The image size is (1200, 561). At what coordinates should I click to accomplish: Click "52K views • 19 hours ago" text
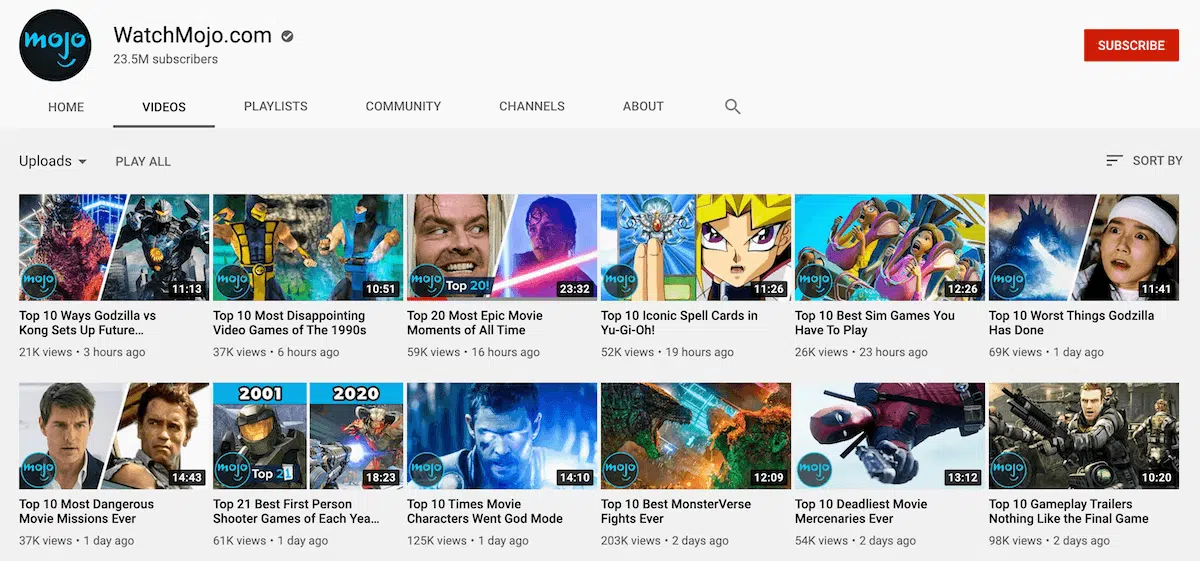tap(667, 352)
